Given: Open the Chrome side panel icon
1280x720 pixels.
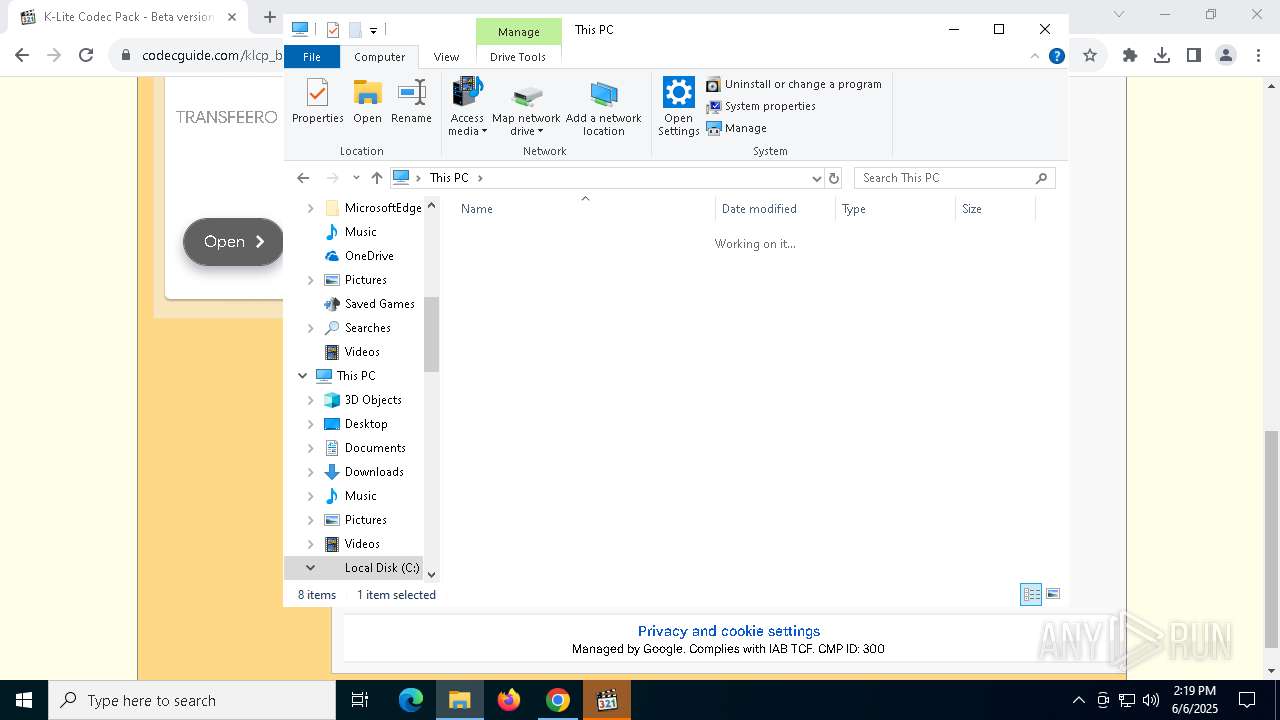Looking at the screenshot, I should point(1194,56).
